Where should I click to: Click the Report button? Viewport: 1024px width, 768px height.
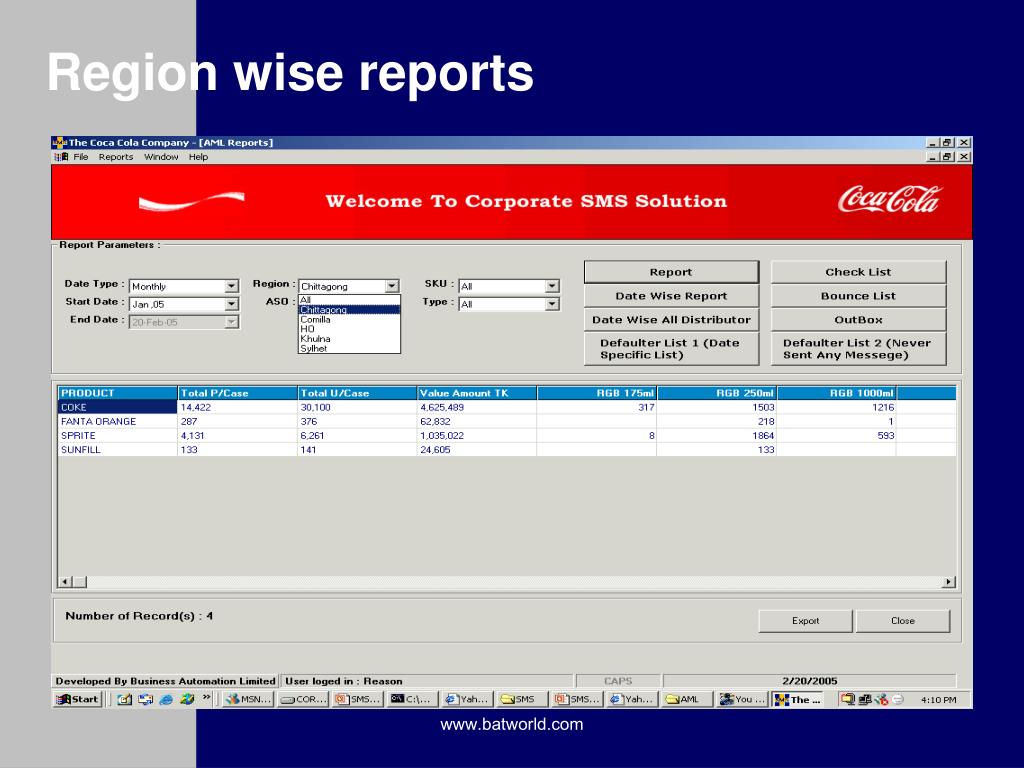click(x=671, y=272)
